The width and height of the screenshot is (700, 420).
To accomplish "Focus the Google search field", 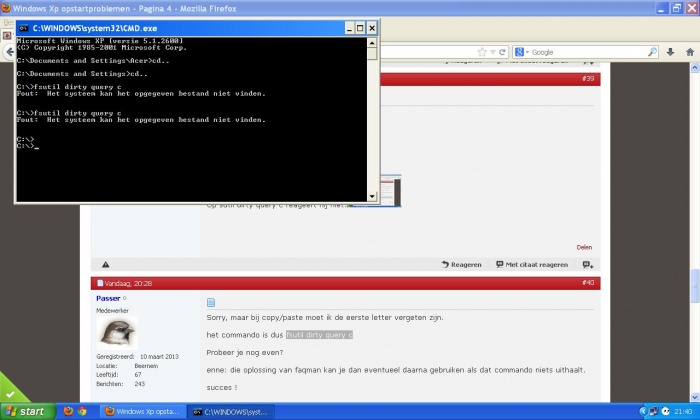I will tap(588, 52).
